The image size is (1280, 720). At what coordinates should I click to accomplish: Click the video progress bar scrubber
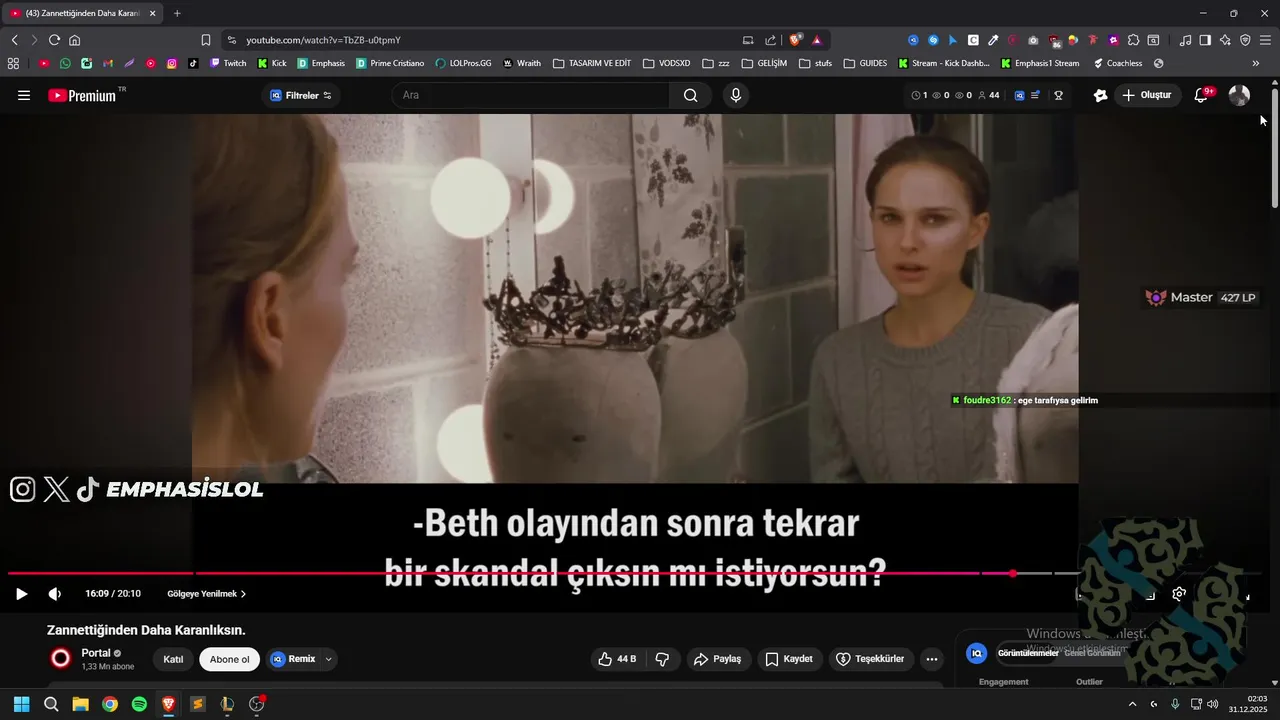pos(1013,573)
